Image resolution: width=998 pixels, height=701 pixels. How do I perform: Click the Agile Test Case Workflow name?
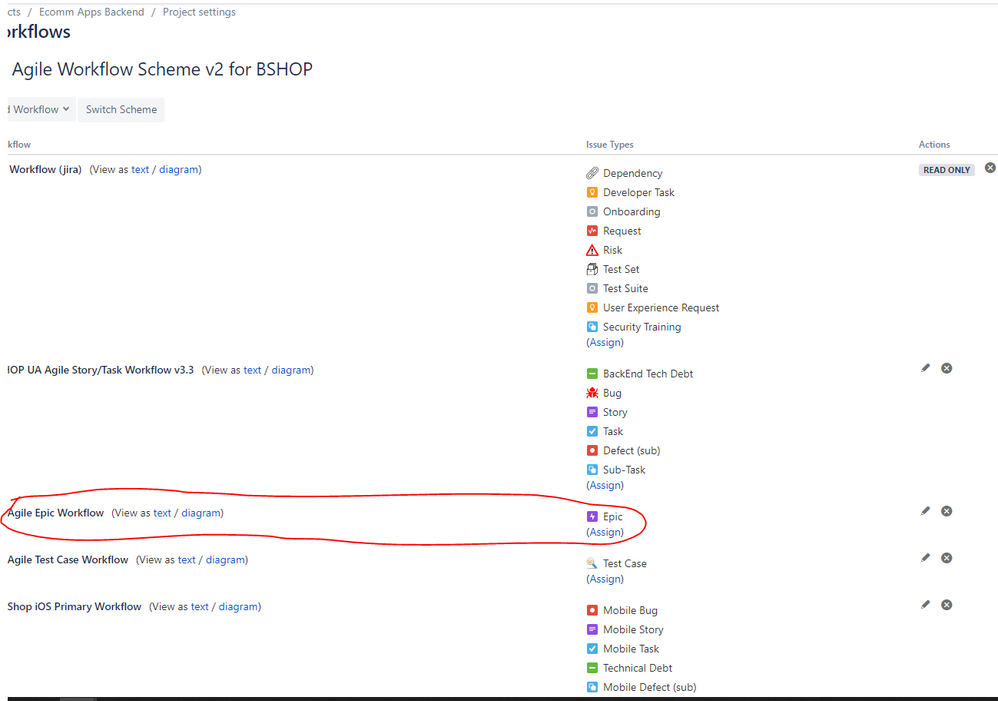point(68,560)
